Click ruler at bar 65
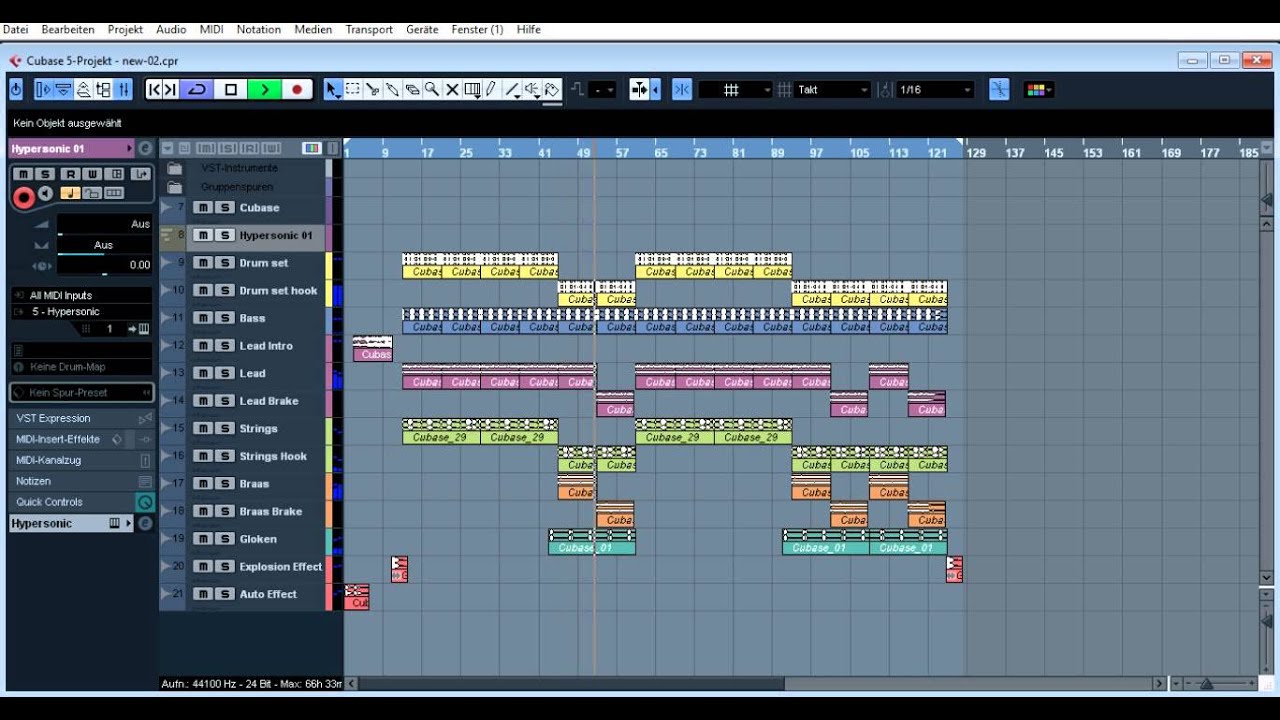The height and width of the screenshot is (720, 1280). (x=661, y=152)
